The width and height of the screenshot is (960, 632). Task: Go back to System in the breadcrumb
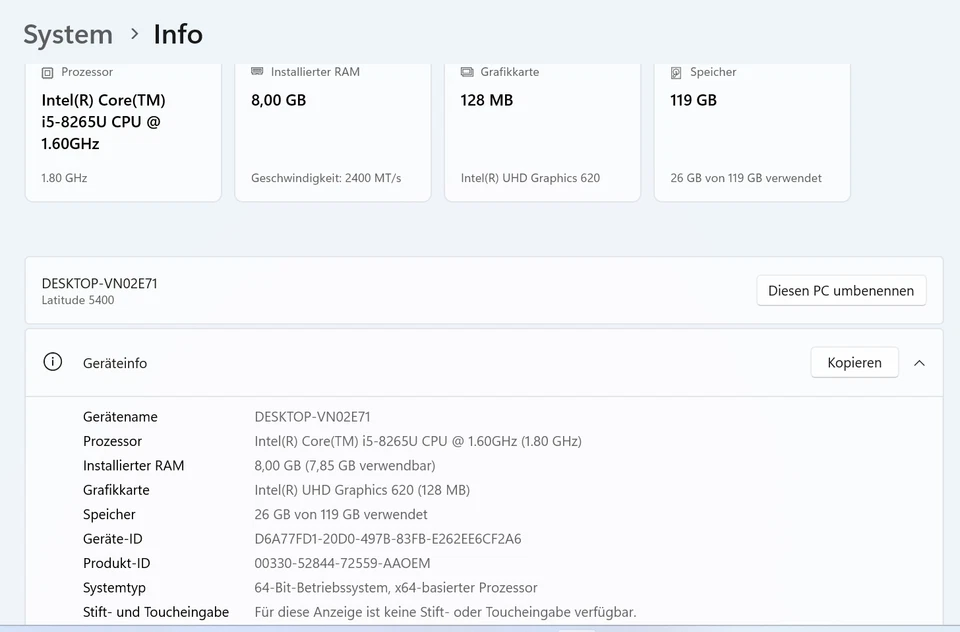(68, 34)
